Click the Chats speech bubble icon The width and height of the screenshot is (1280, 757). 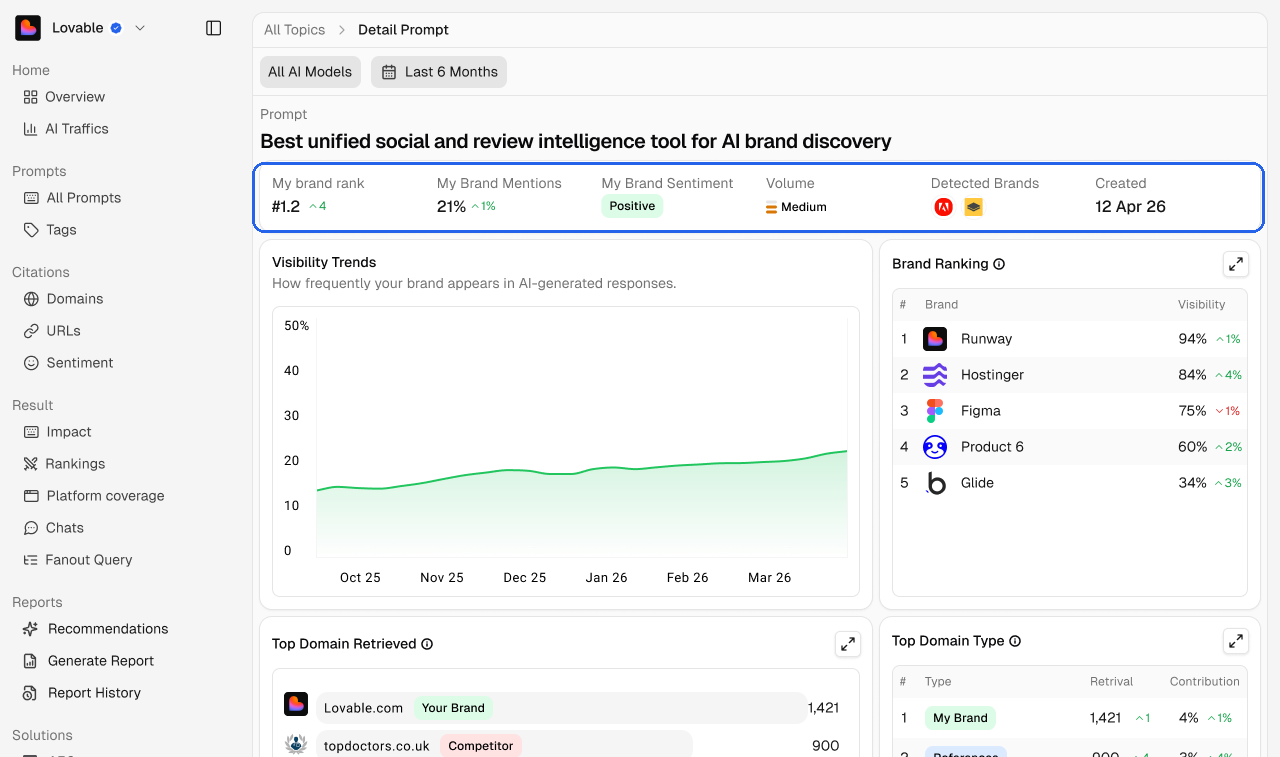31,528
